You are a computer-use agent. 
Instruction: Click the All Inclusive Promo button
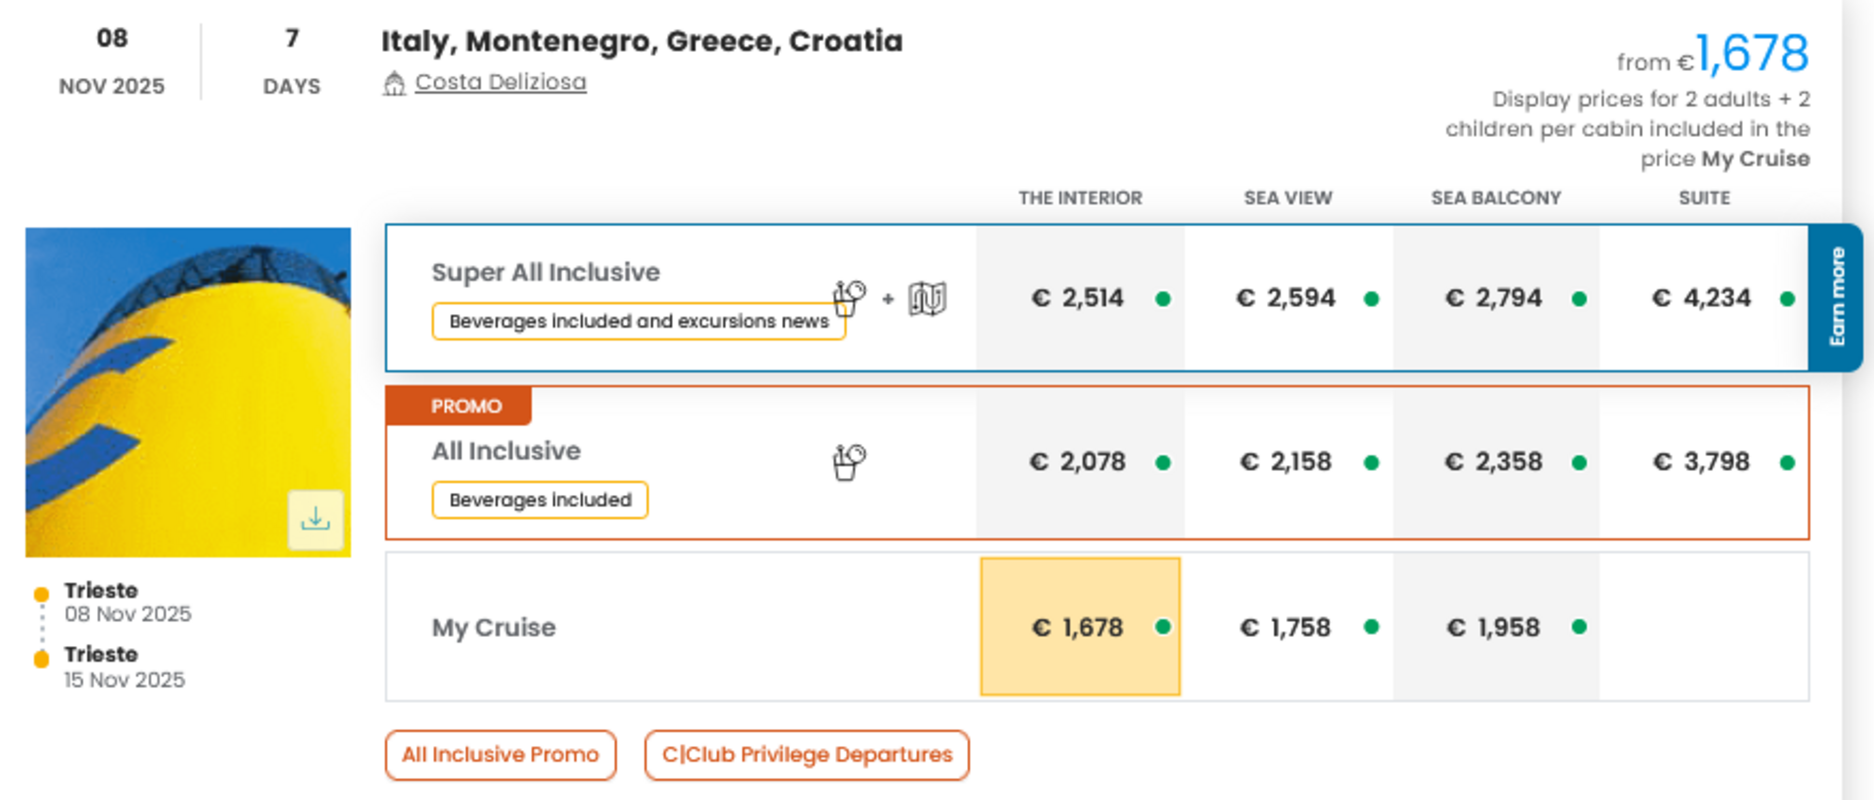tap(500, 755)
